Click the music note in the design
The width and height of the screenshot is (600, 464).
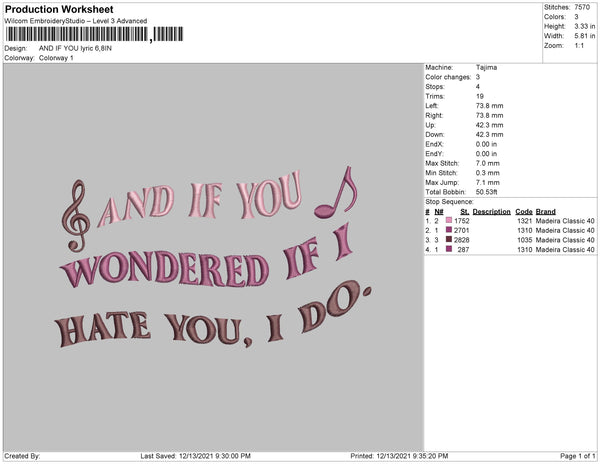(x=336, y=192)
